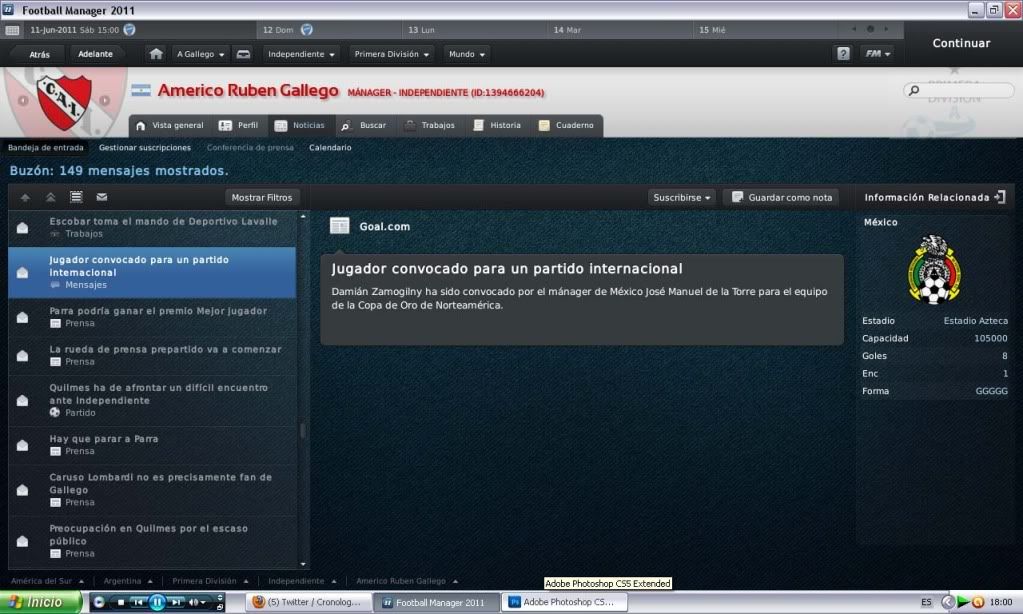Select the double up arrow in message toolbar
This screenshot has height=614, width=1023.
coord(50,197)
